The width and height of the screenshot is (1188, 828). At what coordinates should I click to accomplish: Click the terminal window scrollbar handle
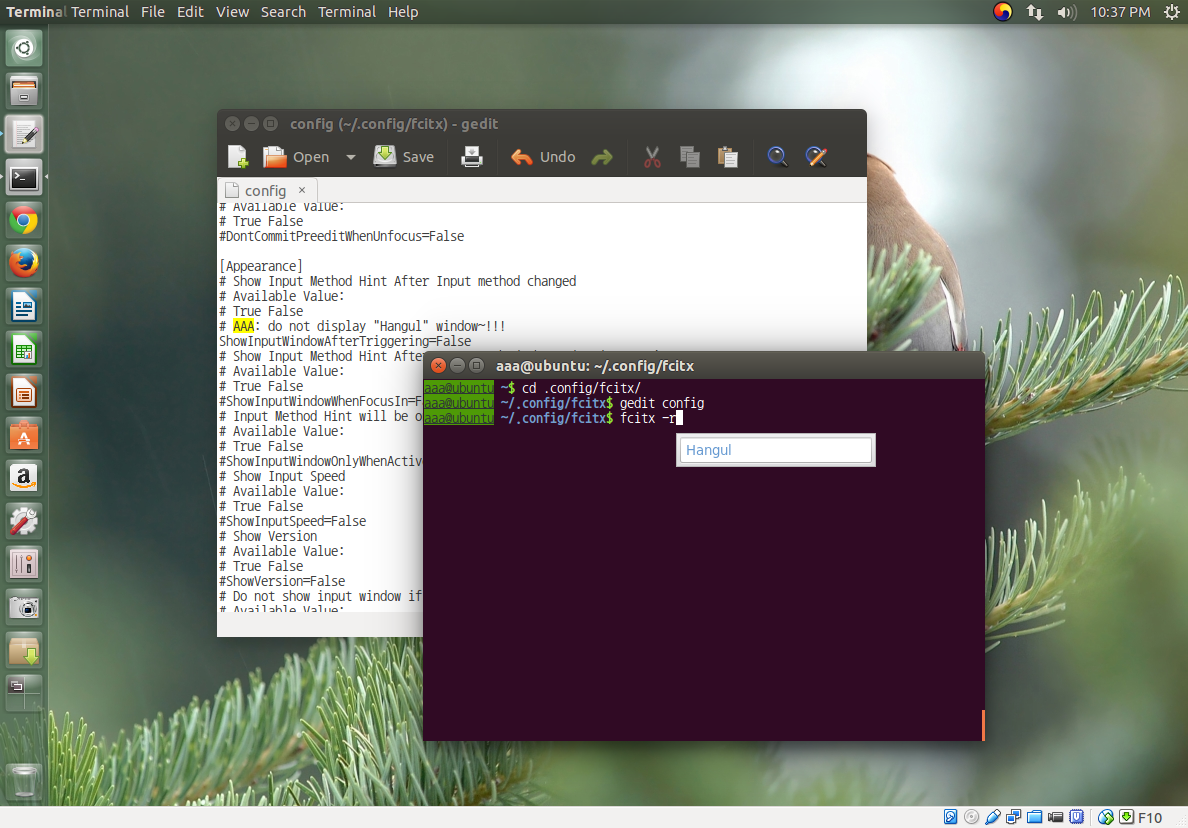tap(983, 725)
